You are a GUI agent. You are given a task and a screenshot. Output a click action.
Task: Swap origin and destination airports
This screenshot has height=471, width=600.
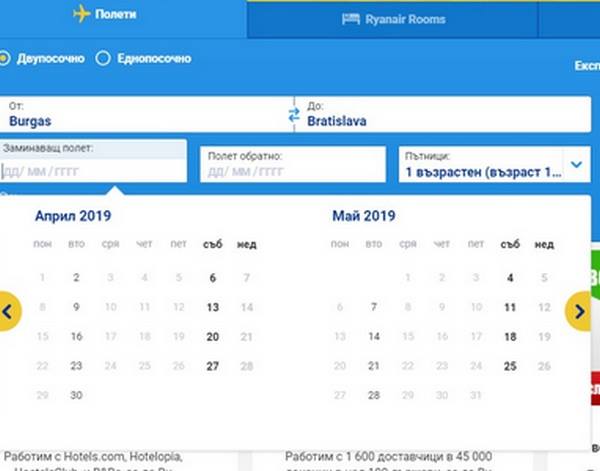point(294,115)
